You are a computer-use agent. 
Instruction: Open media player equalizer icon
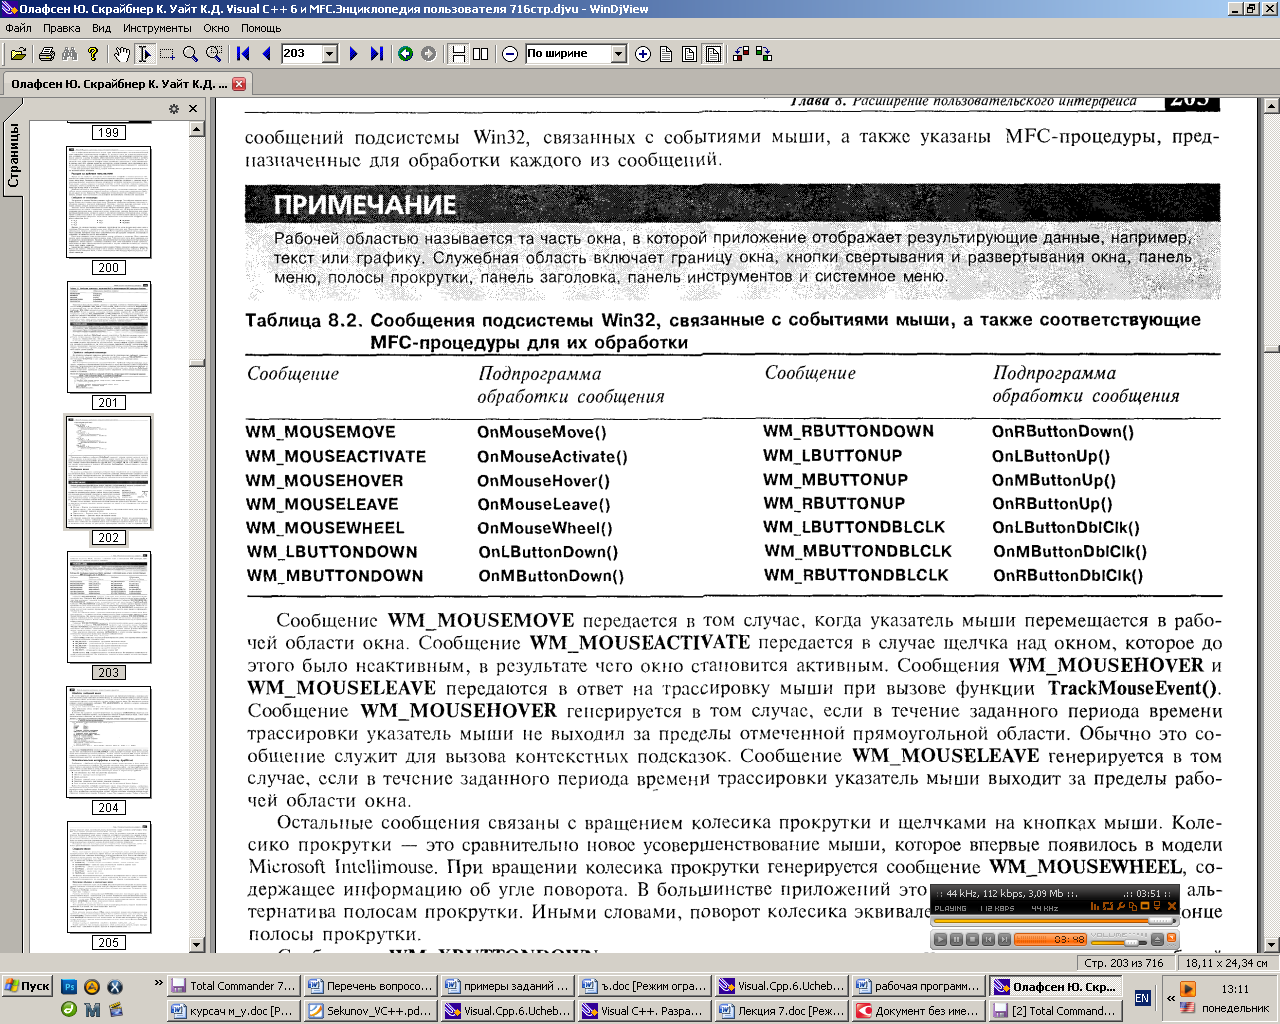[1094, 906]
